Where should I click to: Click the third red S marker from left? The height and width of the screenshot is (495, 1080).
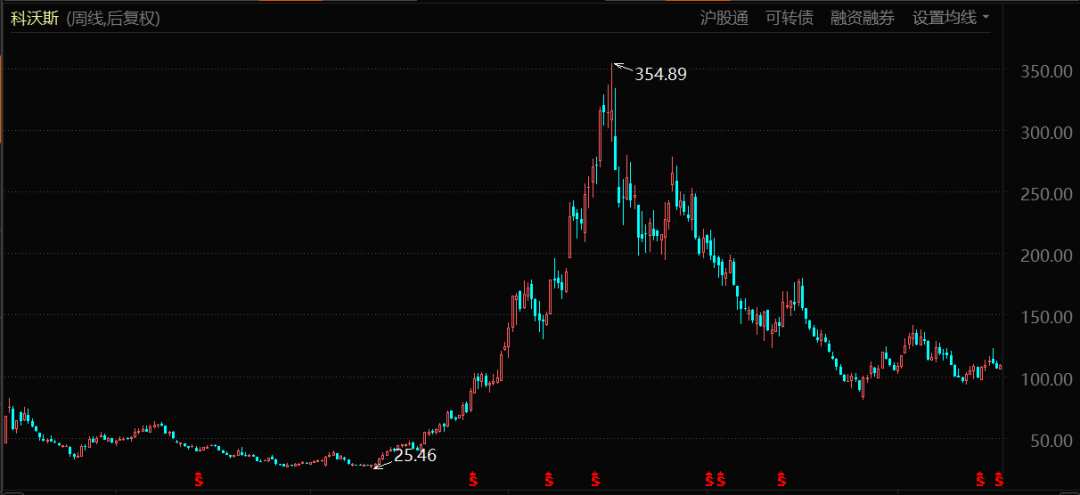[x=549, y=478]
